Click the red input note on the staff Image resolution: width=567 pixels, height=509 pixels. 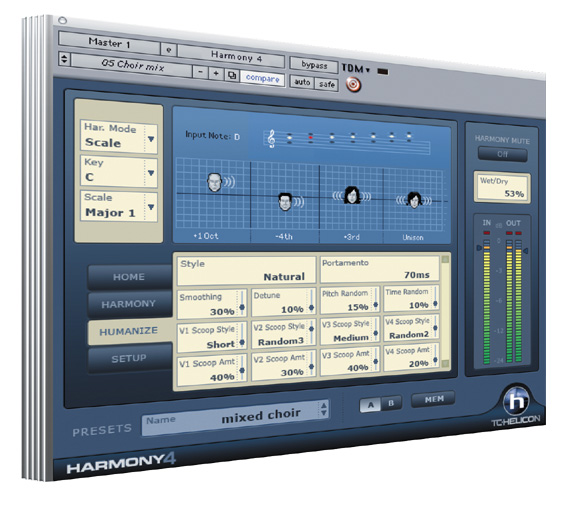point(310,137)
